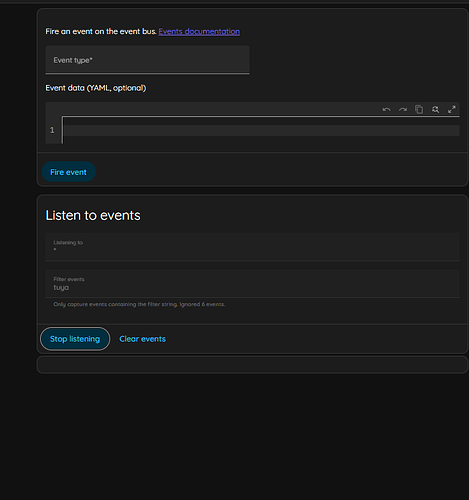Stop listening to events
This screenshot has height=500, width=469.
click(75, 339)
